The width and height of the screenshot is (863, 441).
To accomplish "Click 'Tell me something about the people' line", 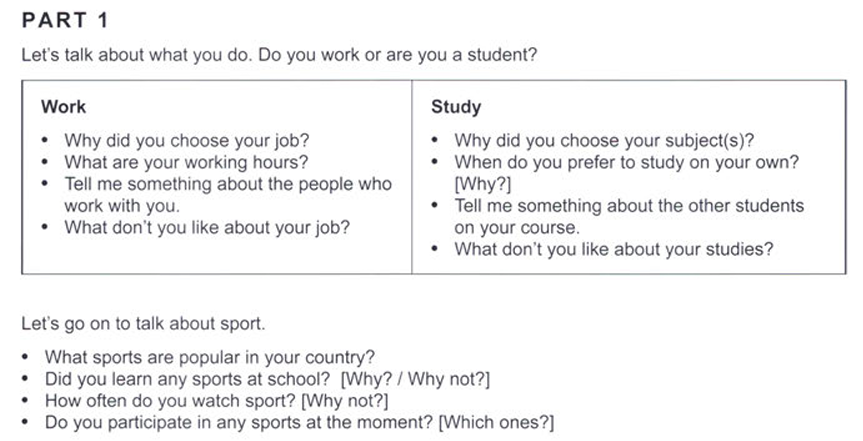I will [228, 184].
